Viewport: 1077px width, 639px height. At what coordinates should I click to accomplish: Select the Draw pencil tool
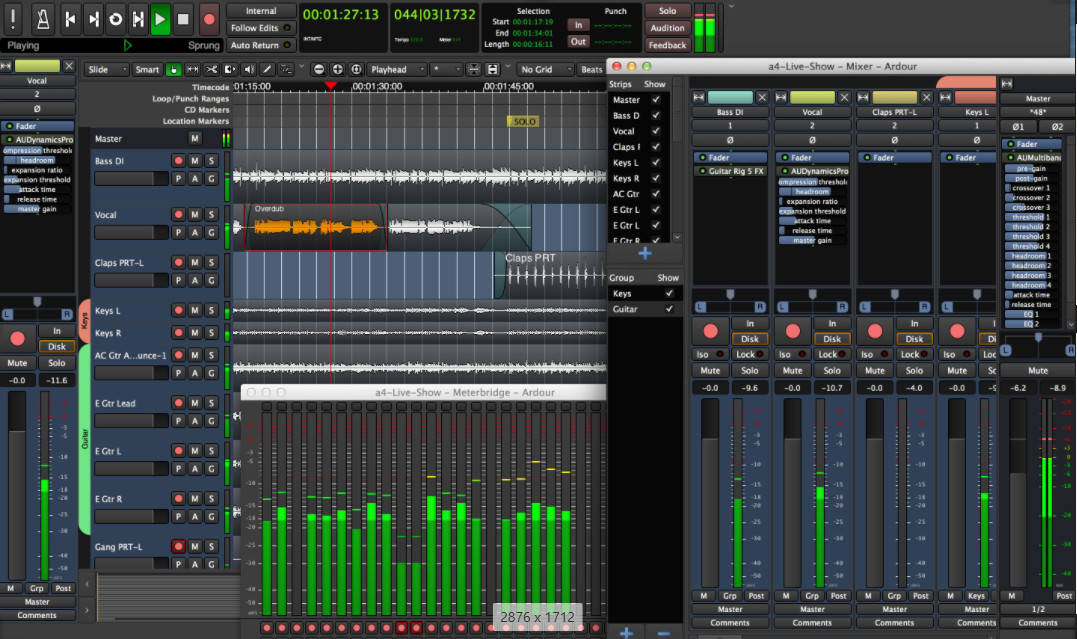(267, 69)
